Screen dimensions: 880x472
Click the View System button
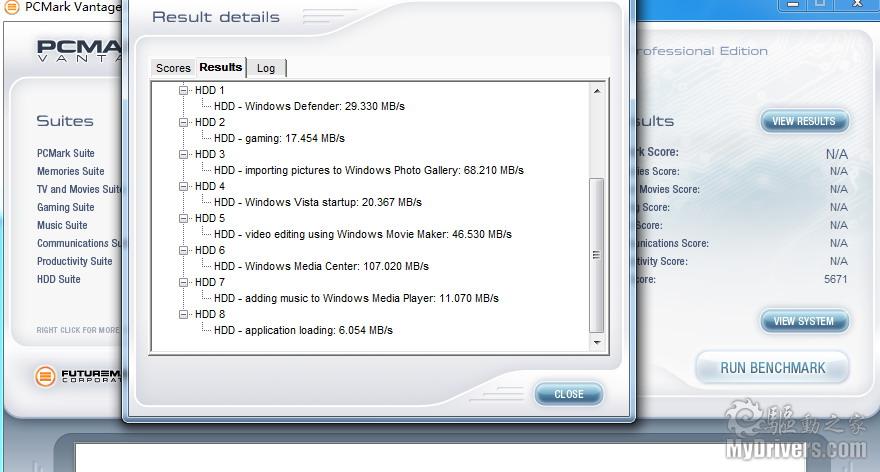803,321
